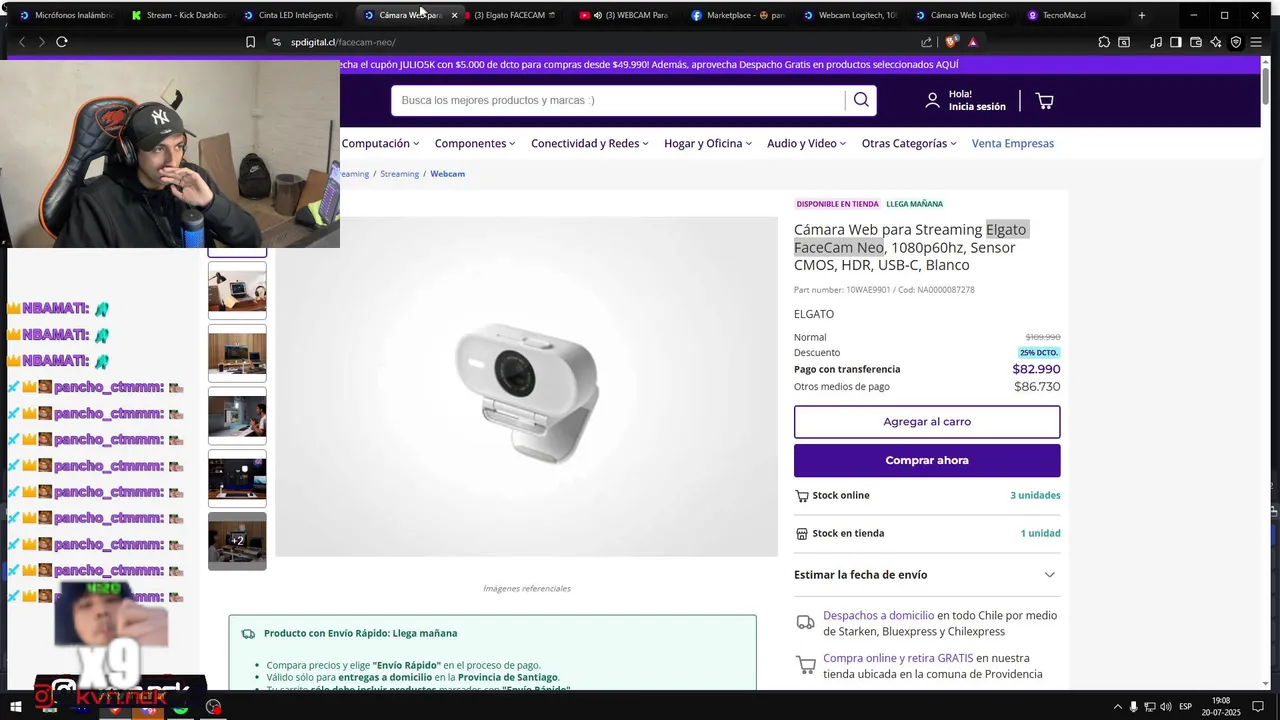Click the taskbar microphone icon
The image size is (1280, 720).
pyautogui.click(x=1133, y=707)
